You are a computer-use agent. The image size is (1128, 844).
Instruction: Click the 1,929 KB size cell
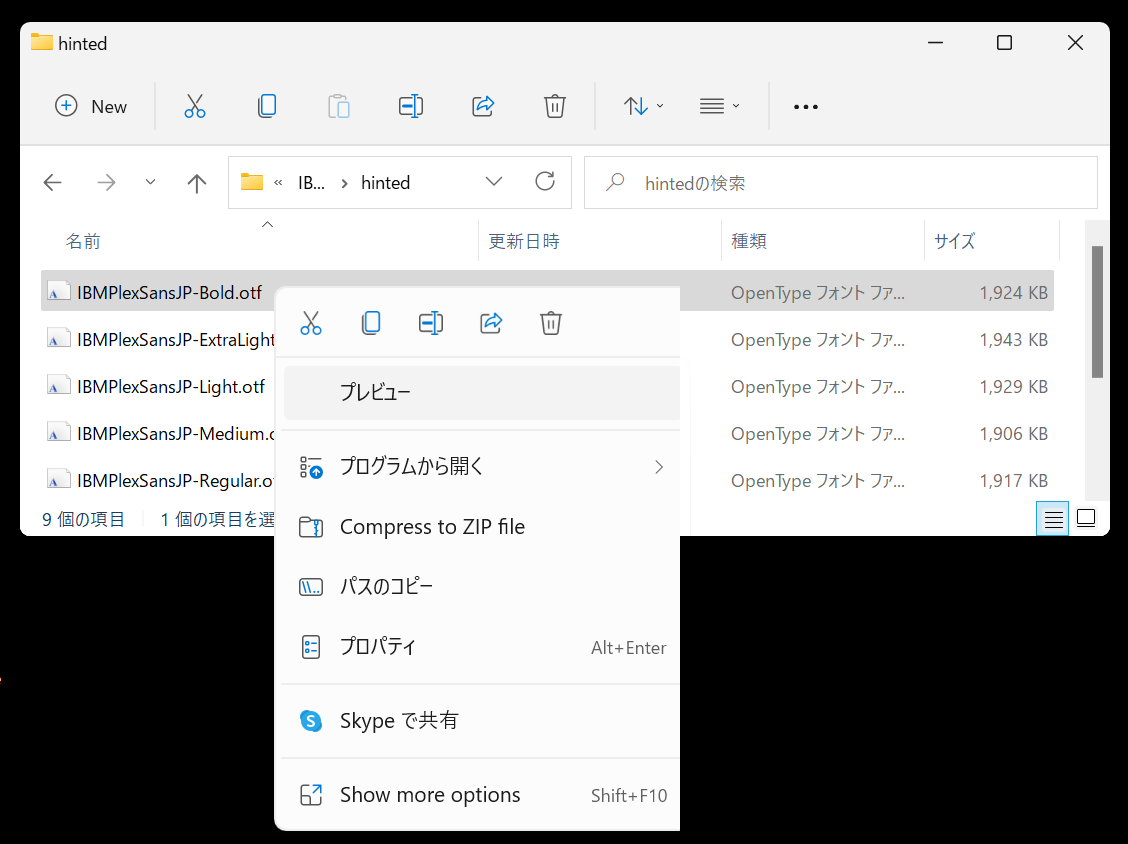[x=1014, y=386]
